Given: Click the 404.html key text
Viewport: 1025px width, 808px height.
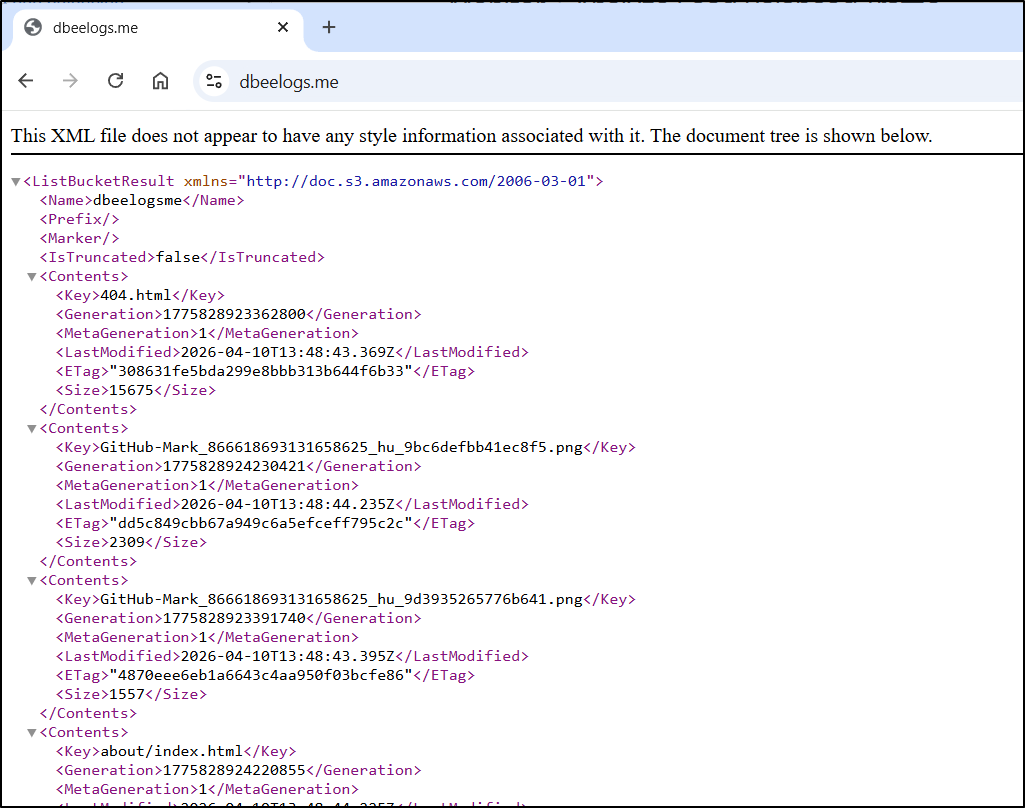Looking at the screenshot, I should coord(137,295).
